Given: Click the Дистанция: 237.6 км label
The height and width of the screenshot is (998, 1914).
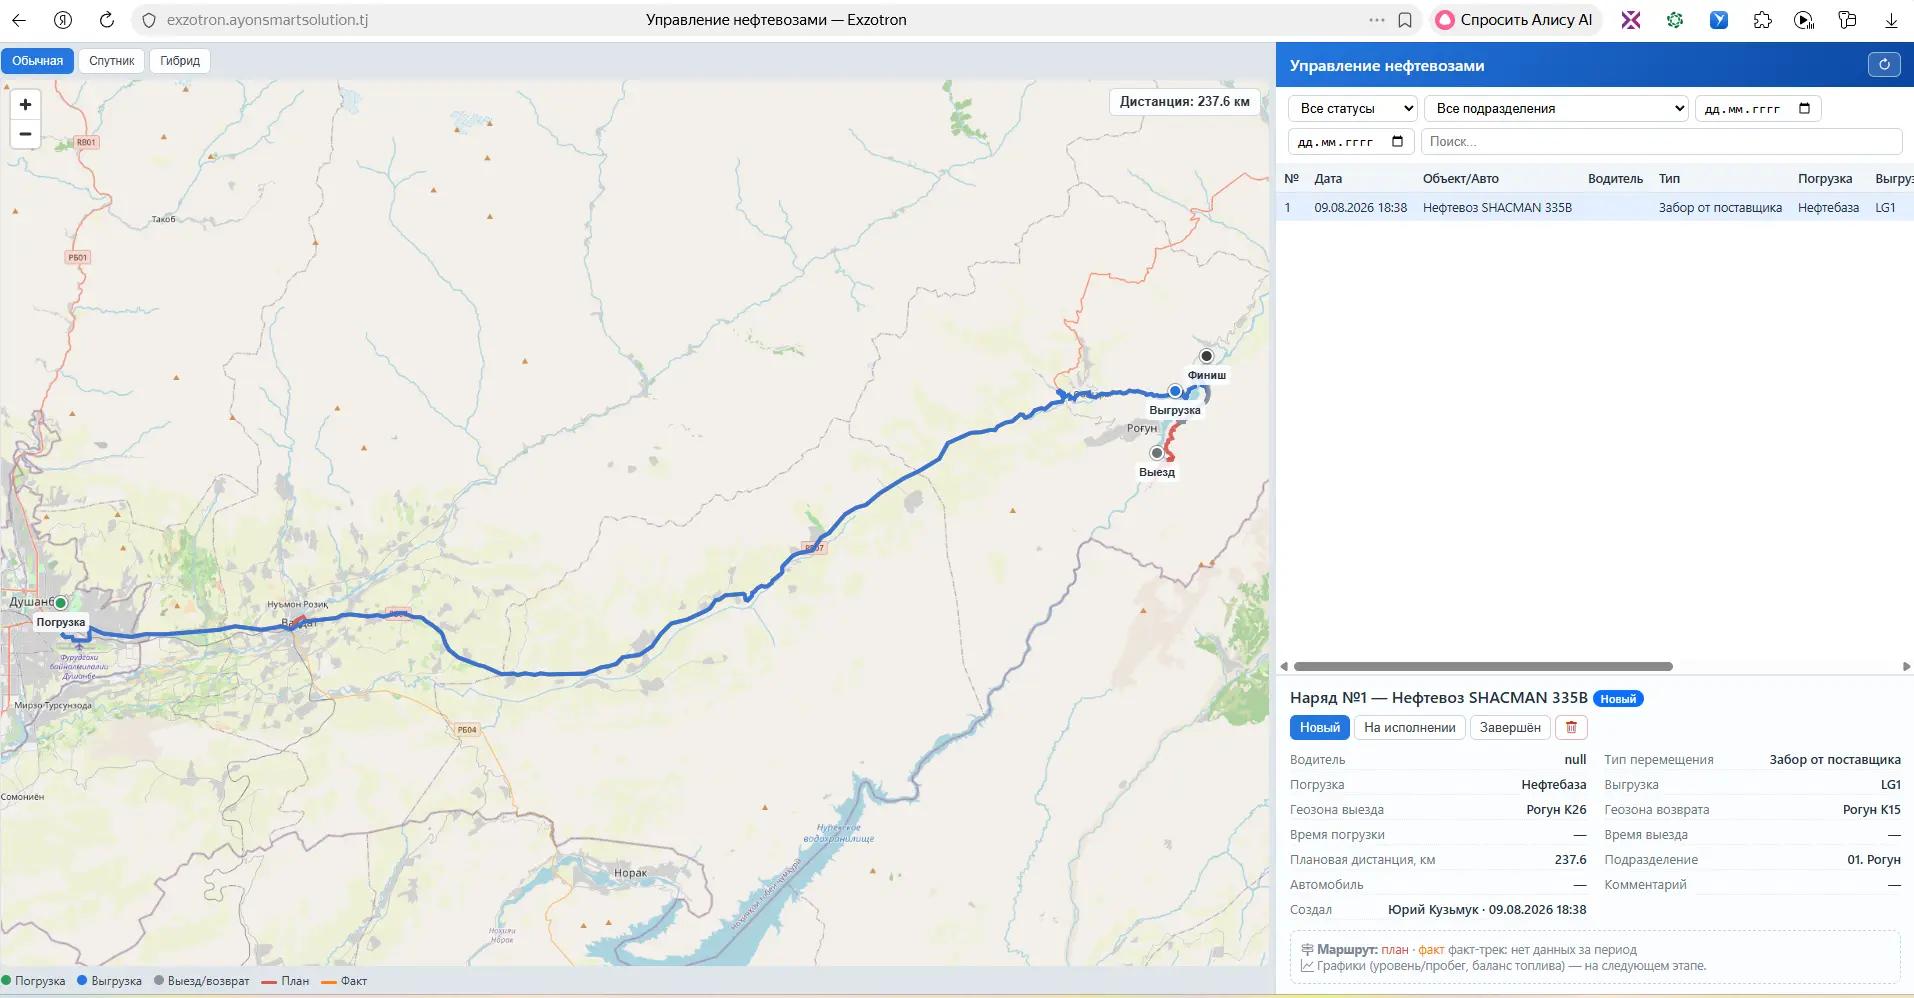Looking at the screenshot, I should (1184, 101).
